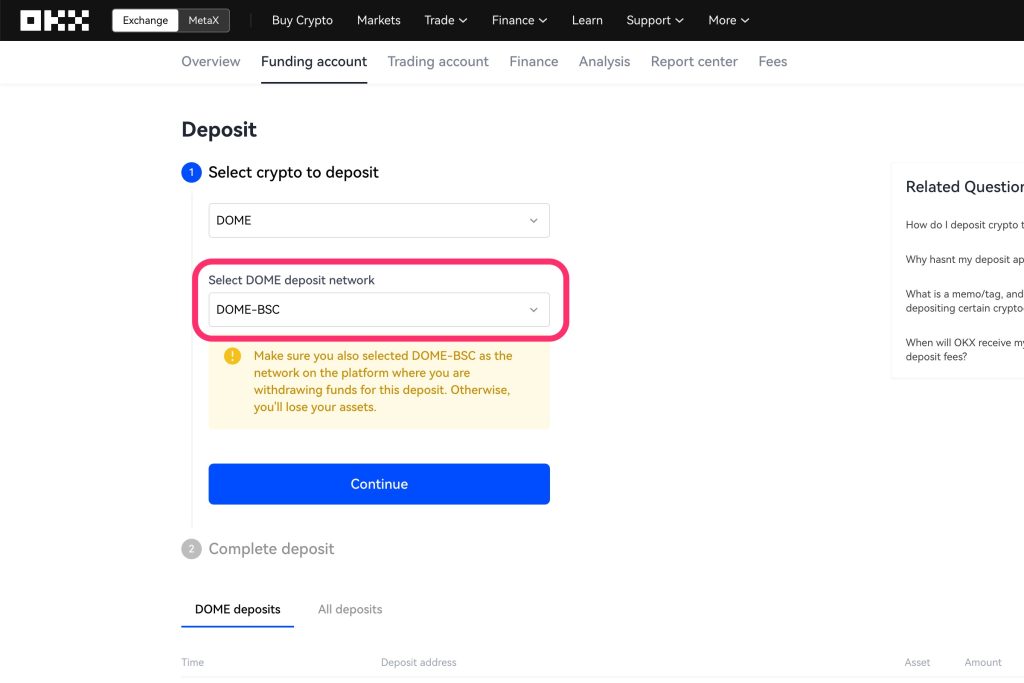This screenshot has width=1024, height=683.
Task: Open the DOME crypto dropdown
Action: click(379, 221)
